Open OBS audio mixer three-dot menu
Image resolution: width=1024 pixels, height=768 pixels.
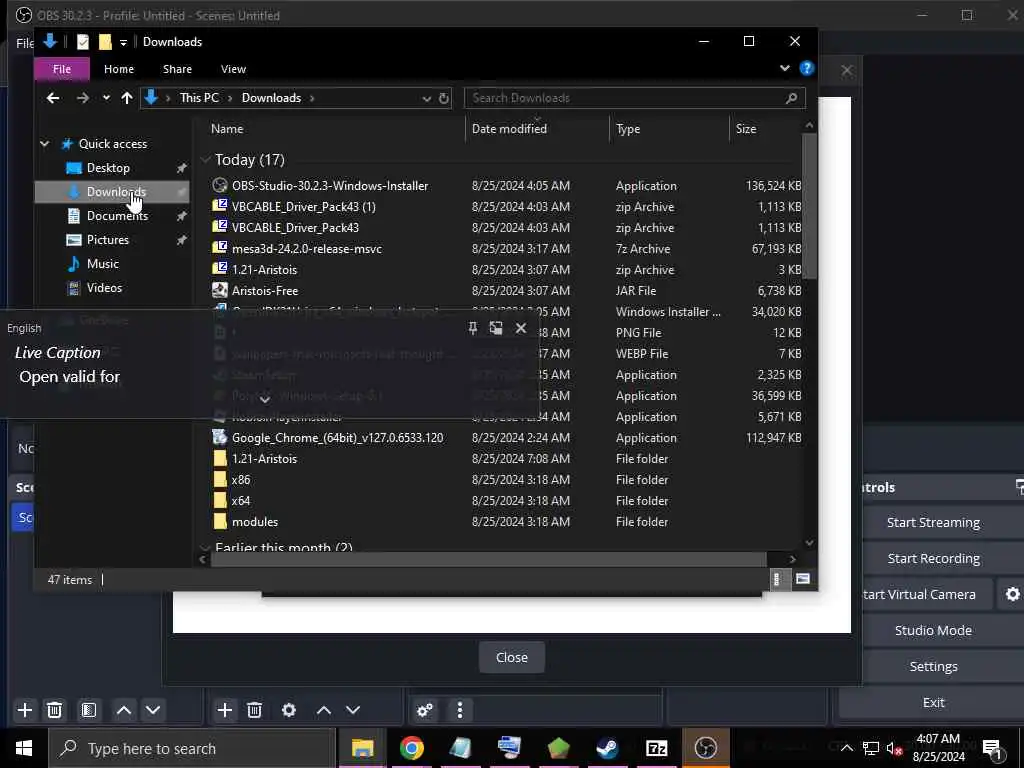[x=460, y=710]
